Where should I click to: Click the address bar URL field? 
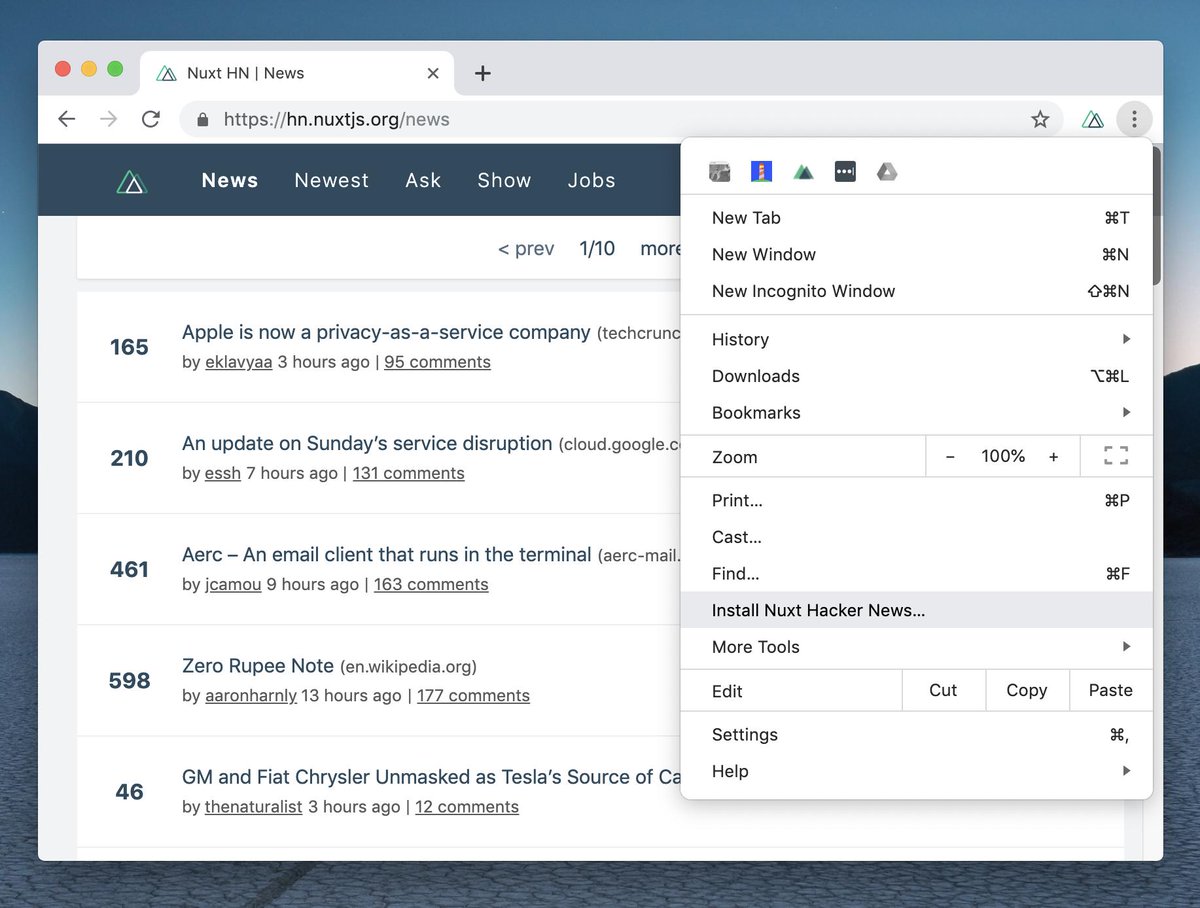pos(620,120)
